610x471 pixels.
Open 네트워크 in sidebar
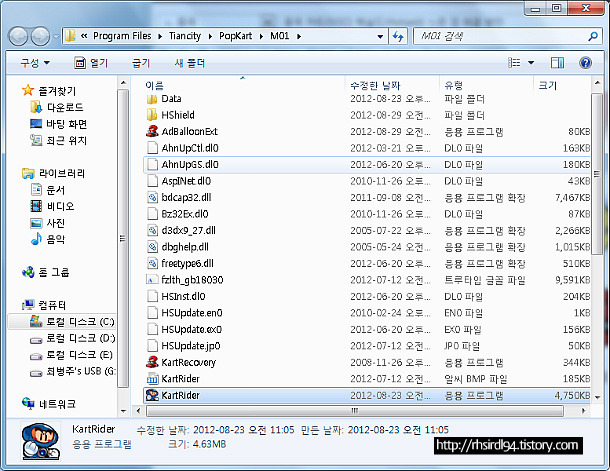[49, 404]
